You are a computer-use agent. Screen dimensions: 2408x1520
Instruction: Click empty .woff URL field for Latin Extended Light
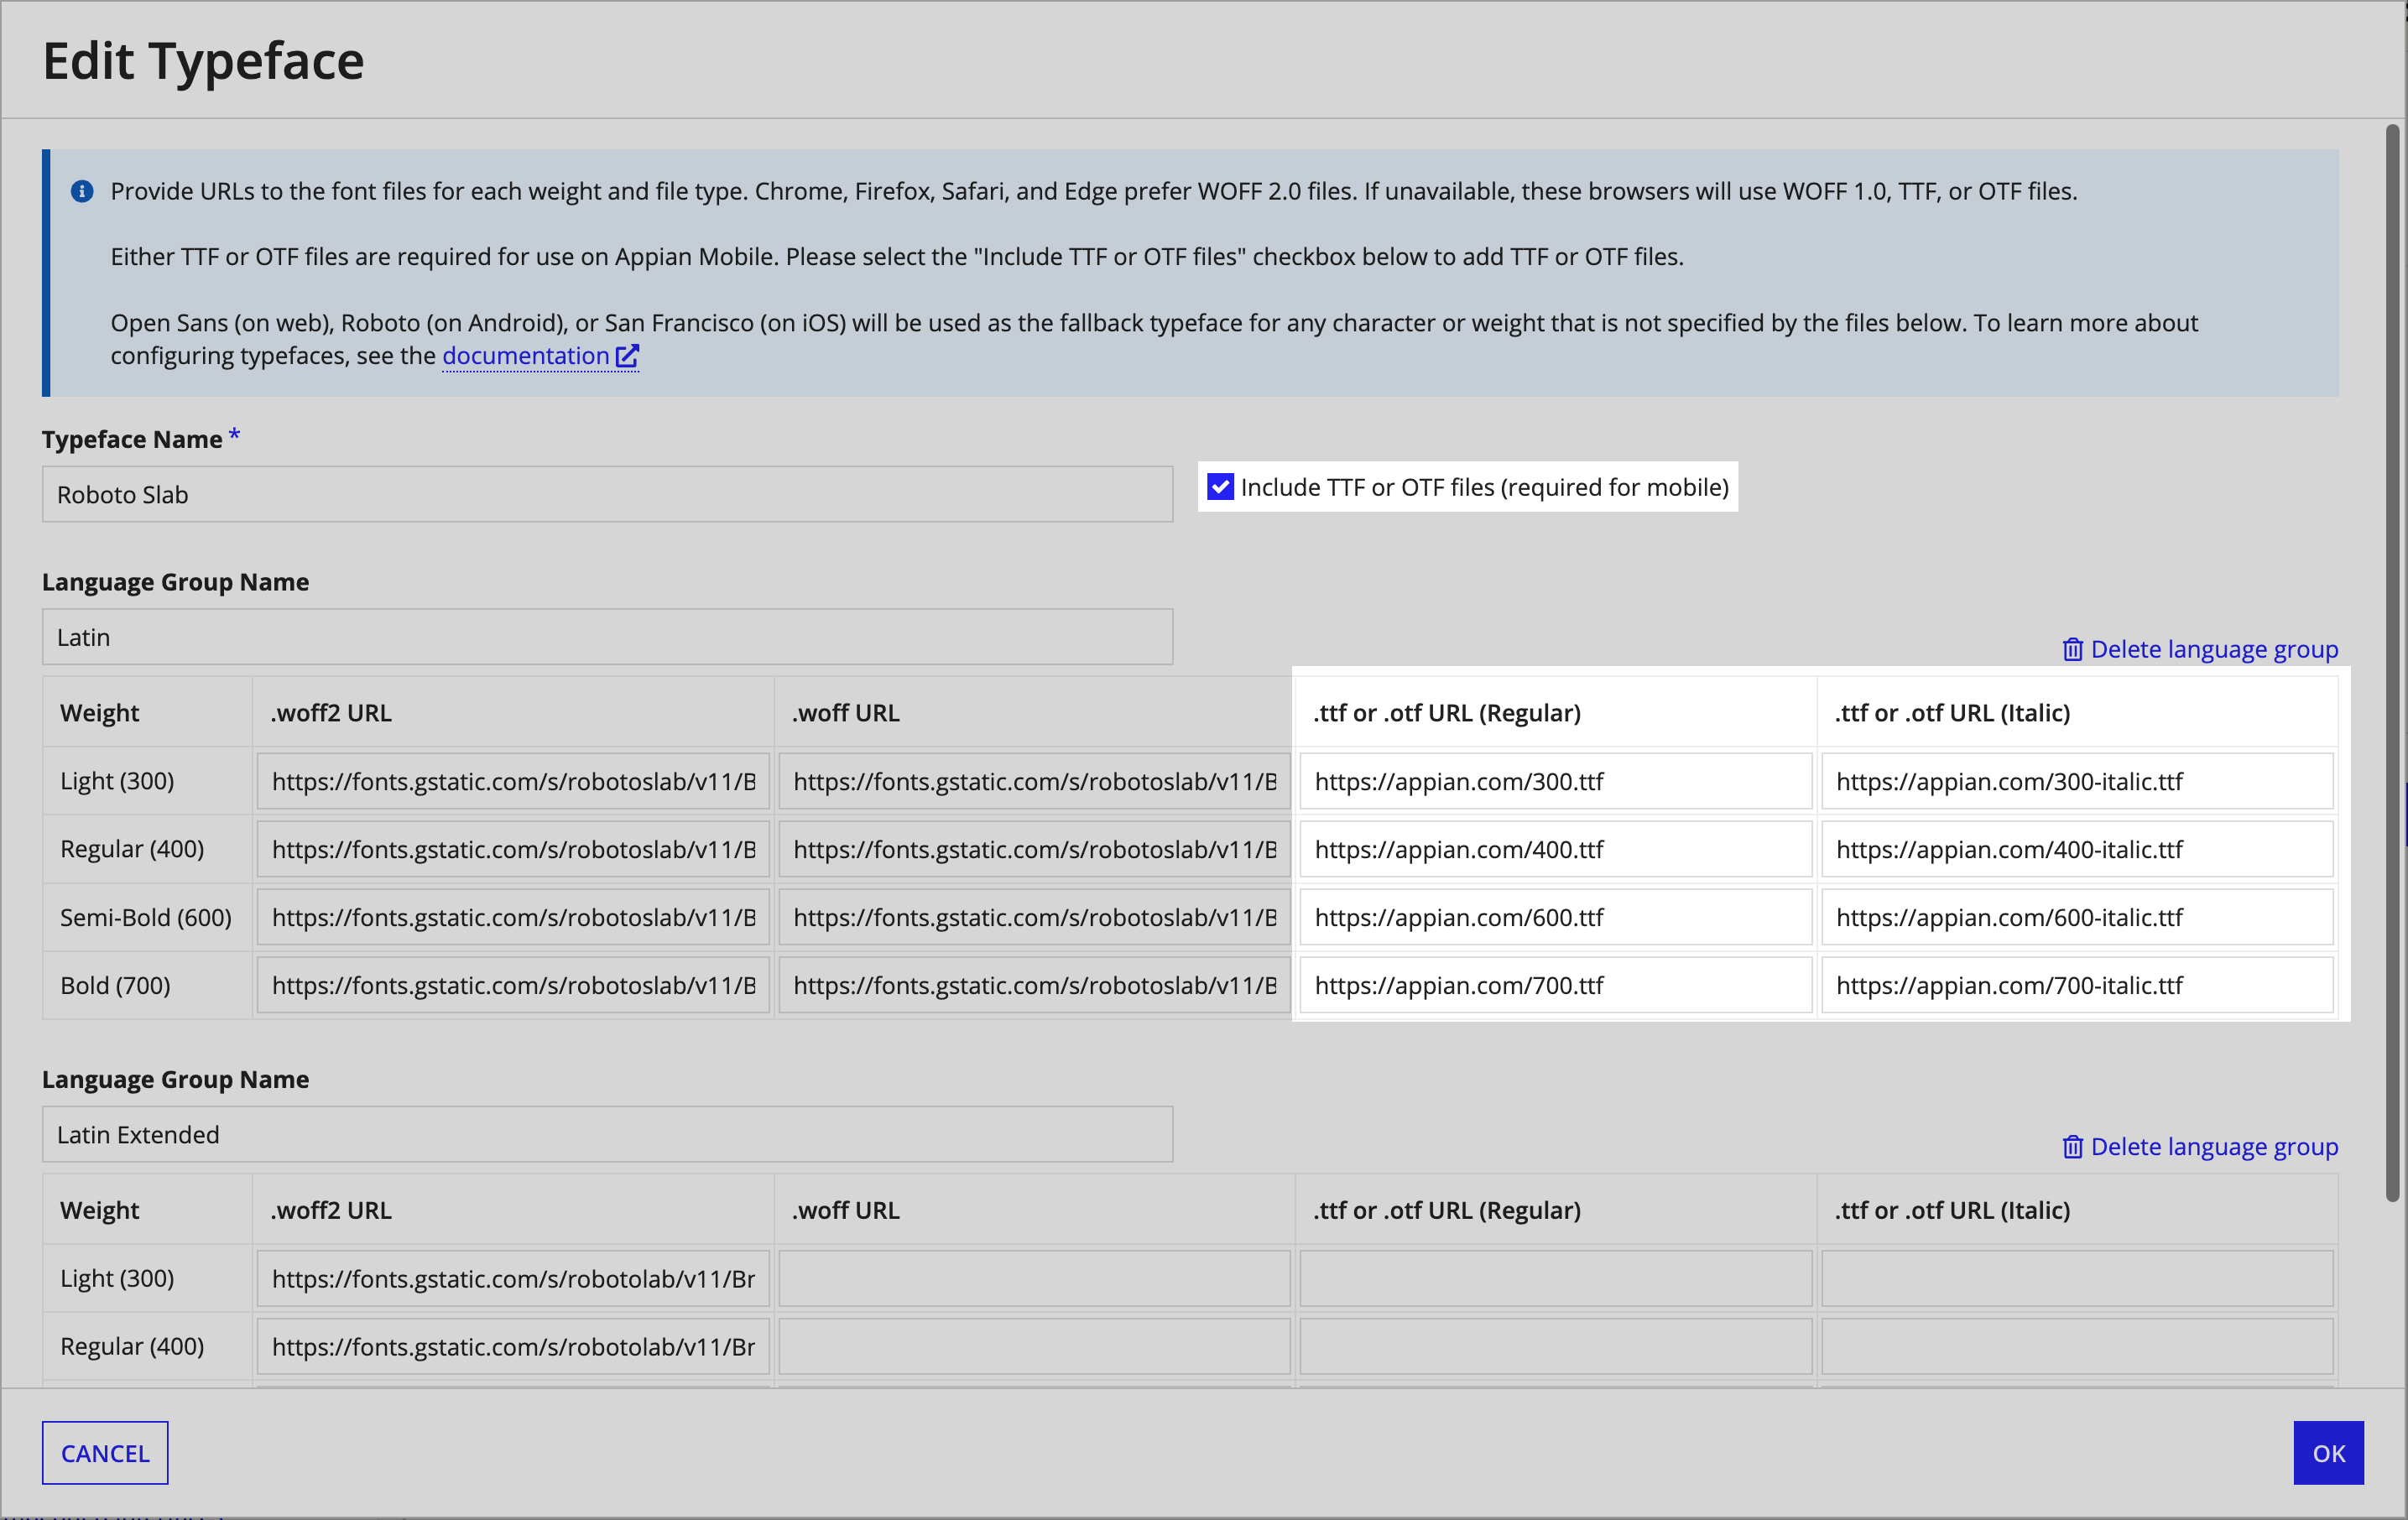(x=1035, y=1278)
